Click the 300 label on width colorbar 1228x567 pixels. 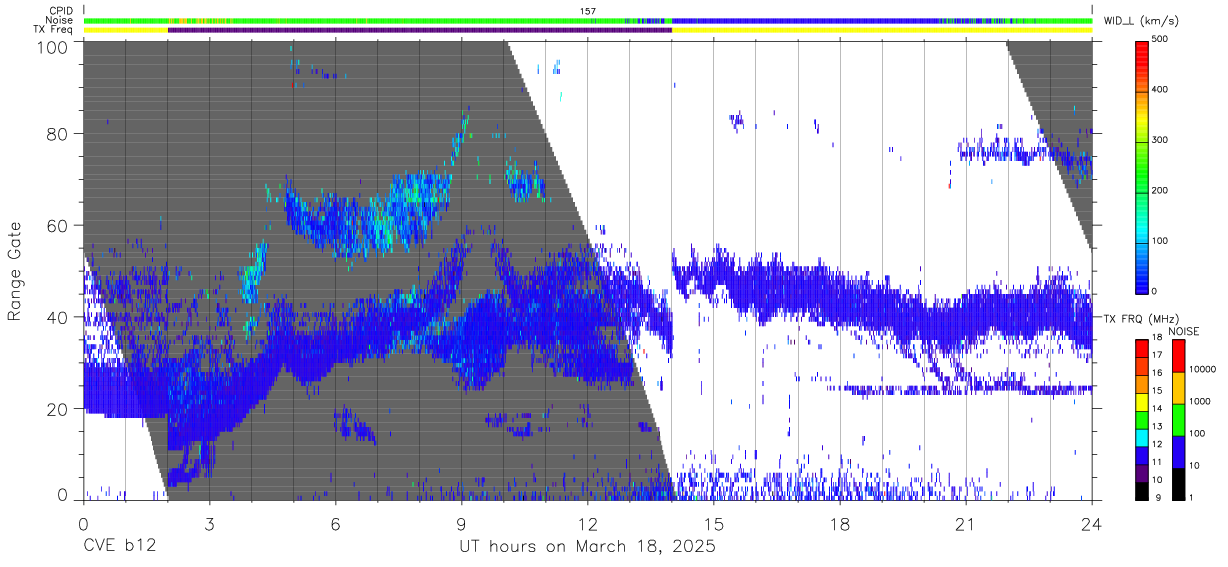[x=1160, y=139]
